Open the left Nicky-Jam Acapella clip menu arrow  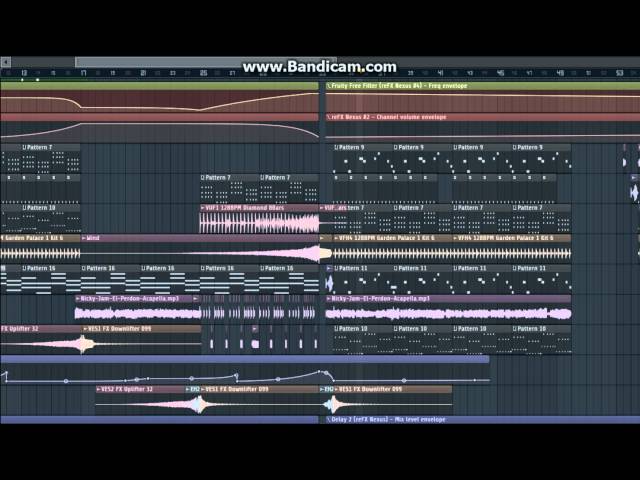[x=78, y=299]
